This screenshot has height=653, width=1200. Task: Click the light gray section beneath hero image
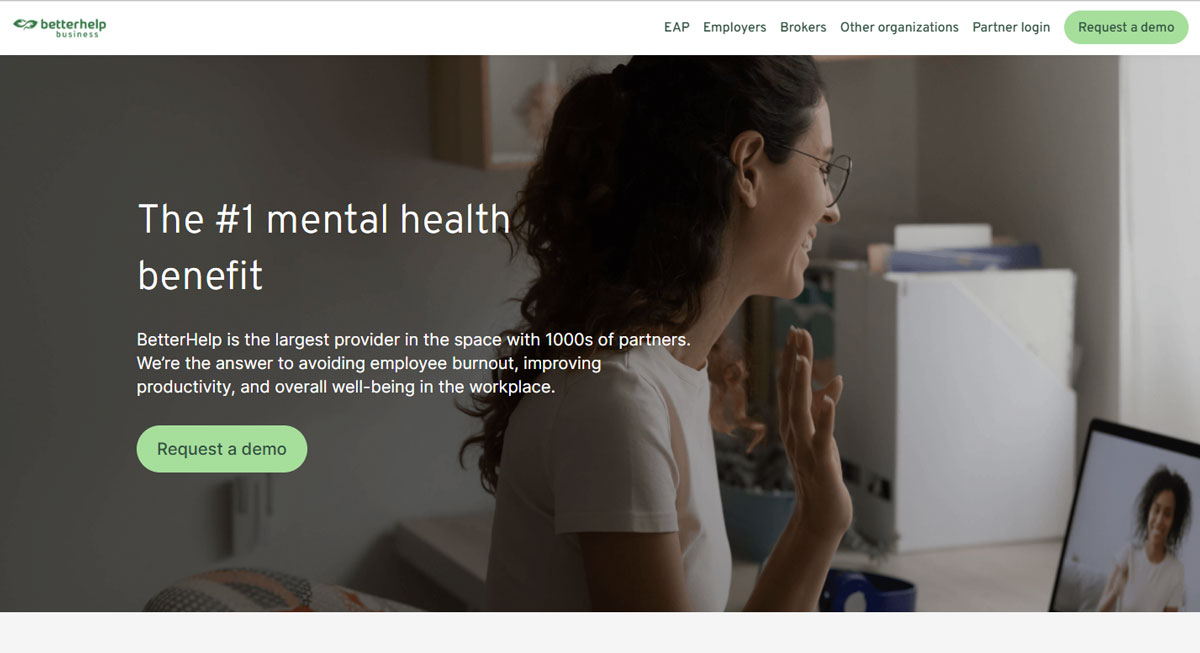[600, 632]
